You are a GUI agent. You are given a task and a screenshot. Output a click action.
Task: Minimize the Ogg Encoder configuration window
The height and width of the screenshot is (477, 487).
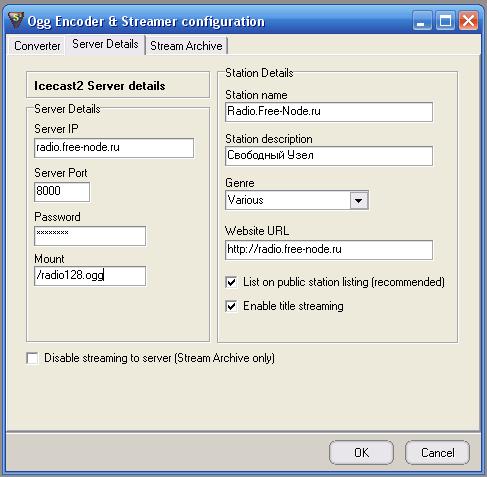point(422,21)
